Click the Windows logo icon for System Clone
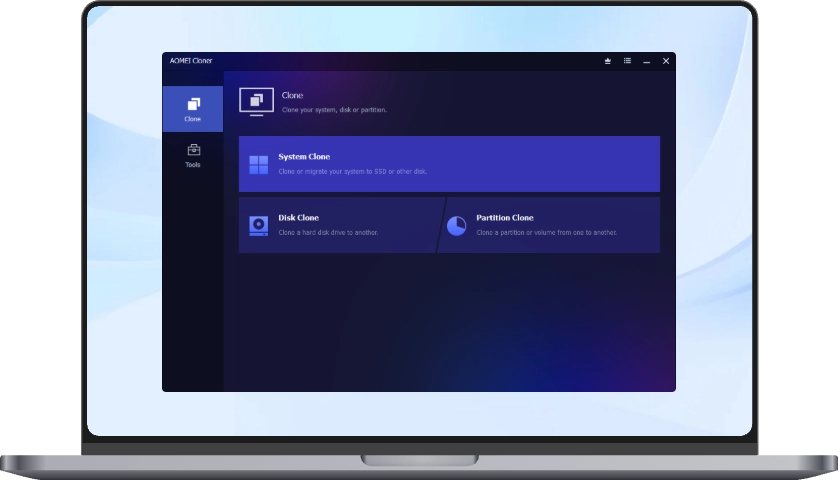The image size is (840, 480). 258,164
